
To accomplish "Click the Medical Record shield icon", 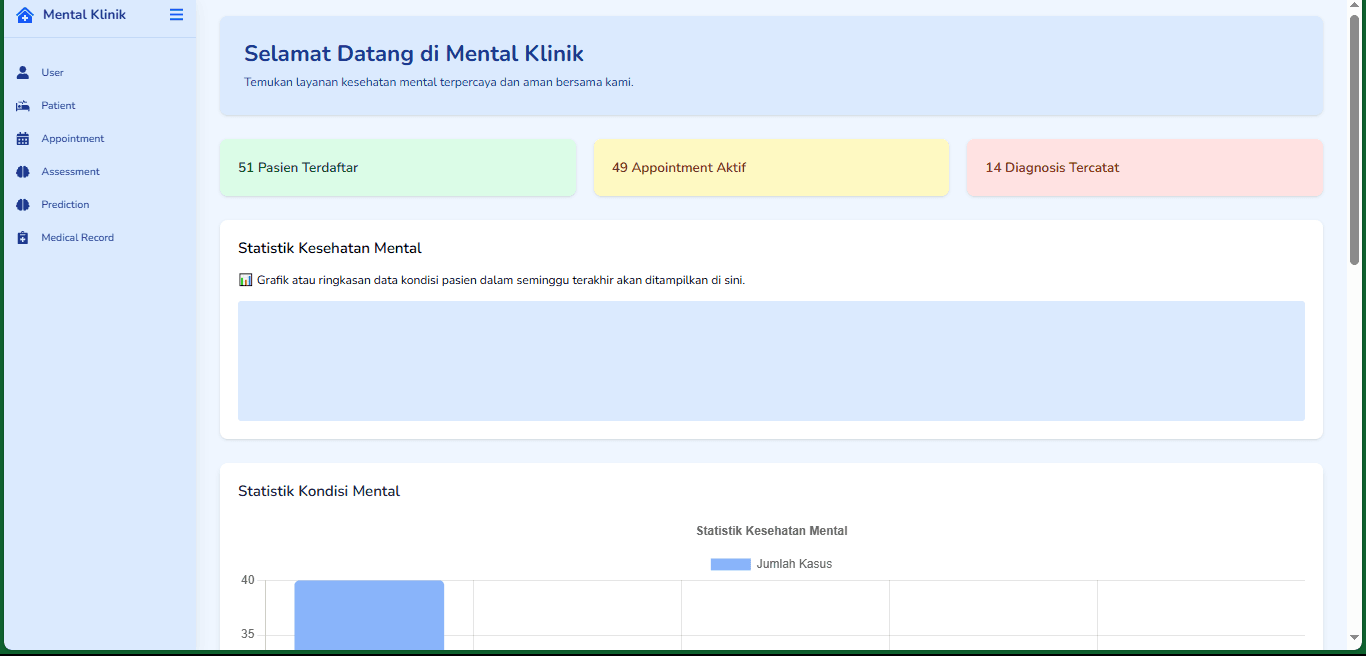I will pos(21,237).
